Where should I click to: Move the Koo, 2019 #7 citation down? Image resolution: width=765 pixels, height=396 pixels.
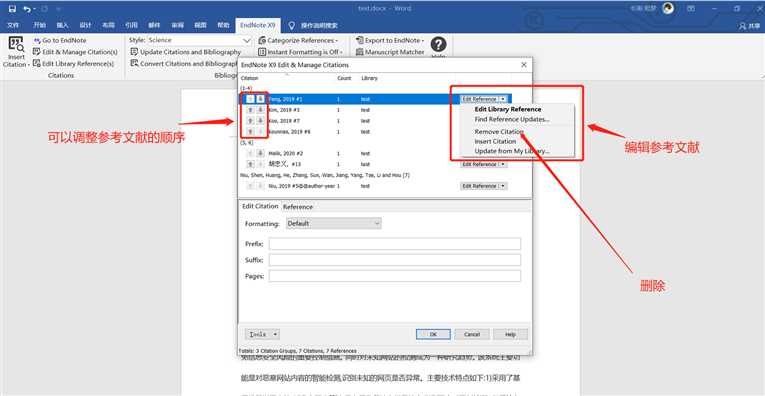pos(260,120)
